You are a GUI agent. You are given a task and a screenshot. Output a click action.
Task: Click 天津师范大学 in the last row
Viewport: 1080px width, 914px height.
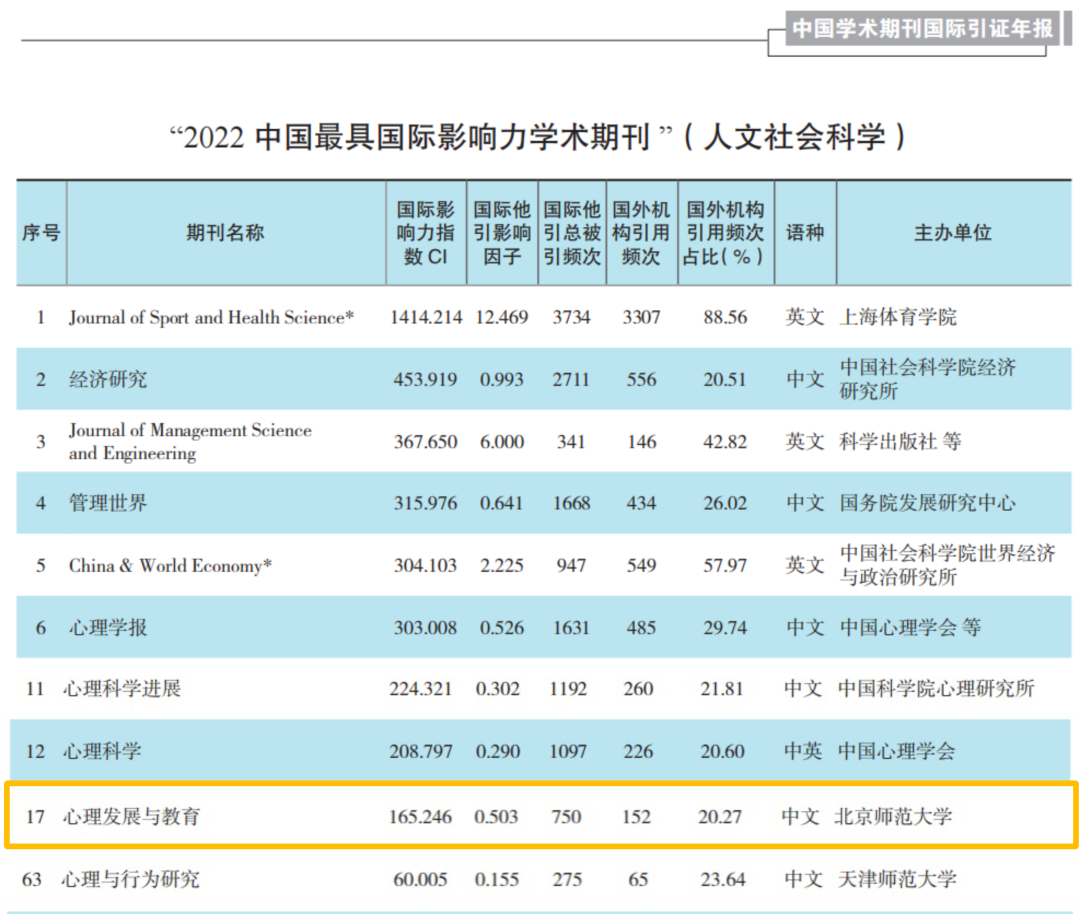(897, 879)
